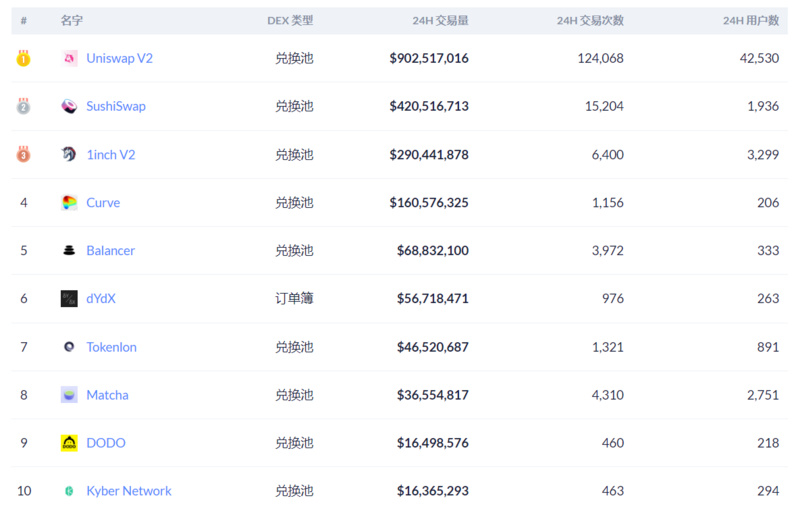Click the 976 trade count in dYdX row

tap(613, 299)
